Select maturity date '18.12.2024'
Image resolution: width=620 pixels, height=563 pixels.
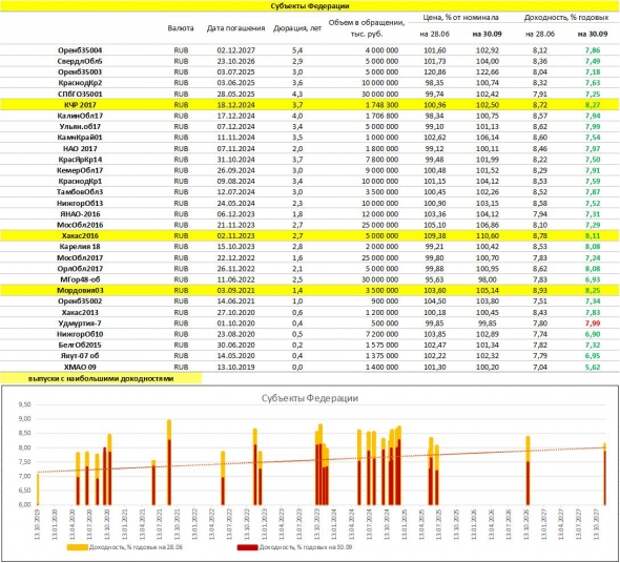[x=236, y=105]
